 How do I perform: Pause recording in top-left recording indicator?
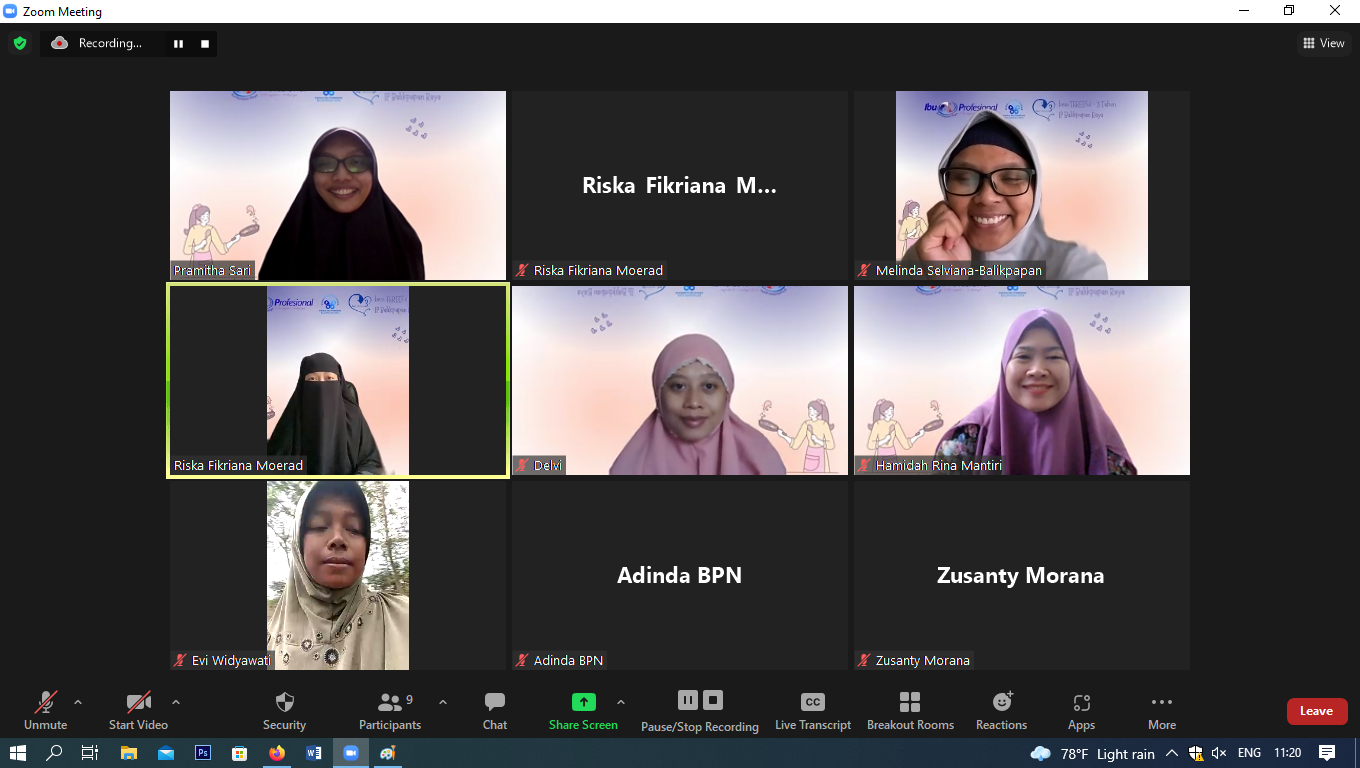coord(179,43)
